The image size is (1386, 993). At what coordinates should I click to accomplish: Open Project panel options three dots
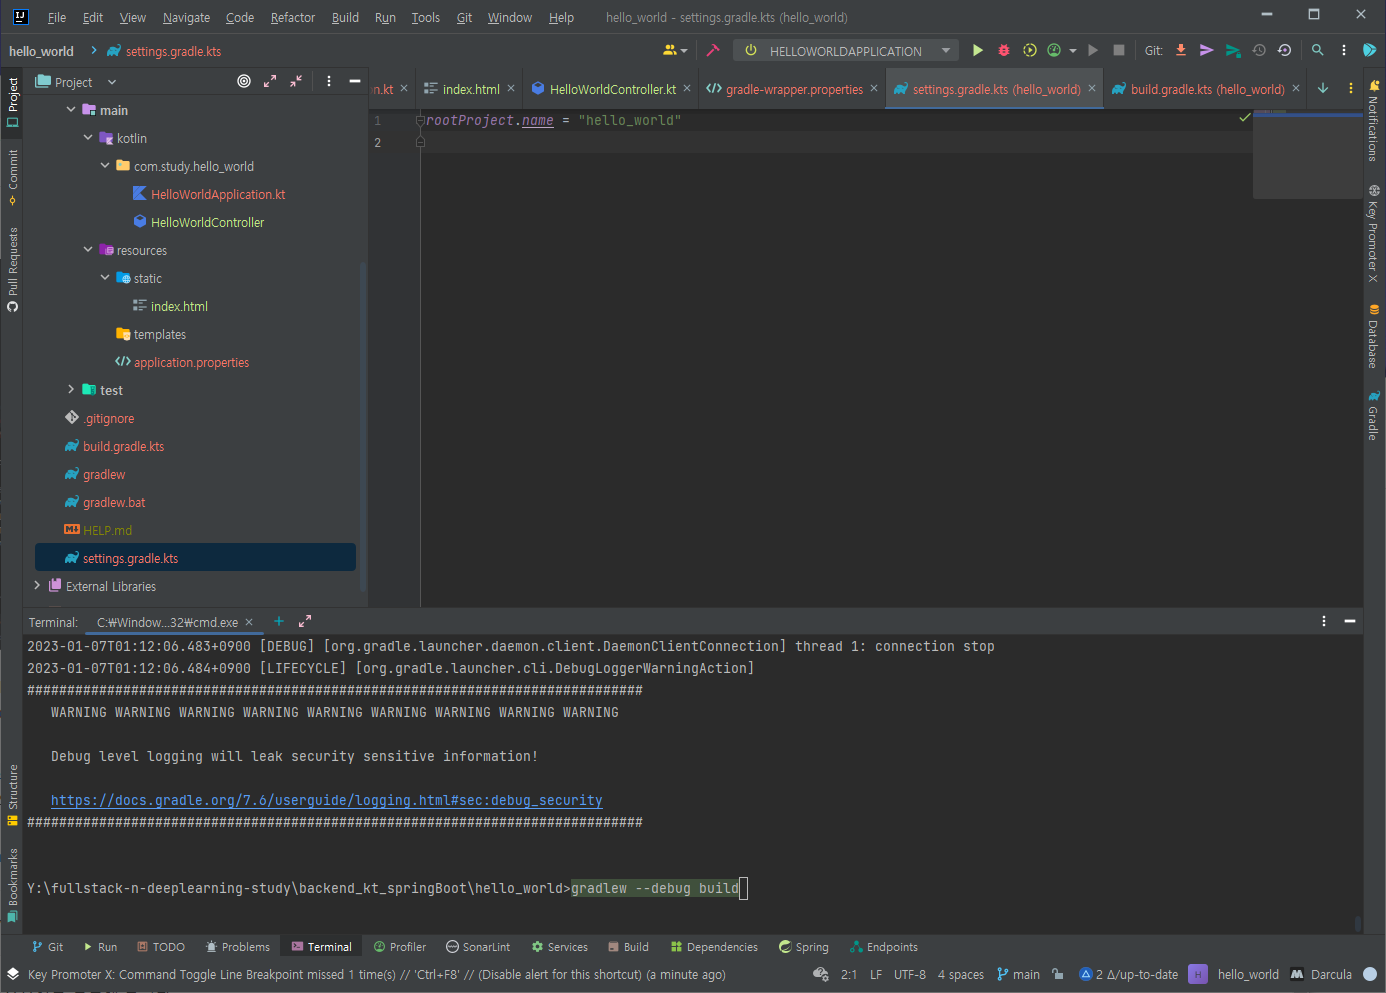pos(329,81)
